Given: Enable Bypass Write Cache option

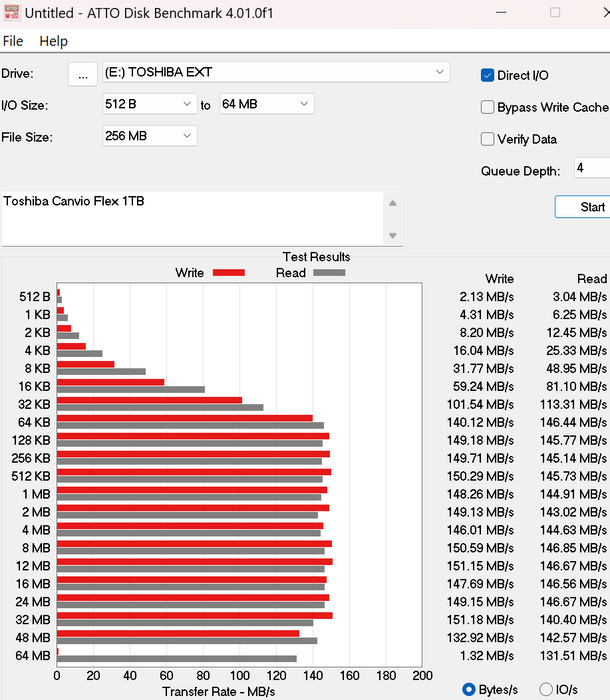Looking at the screenshot, I should [x=488, y=107].
